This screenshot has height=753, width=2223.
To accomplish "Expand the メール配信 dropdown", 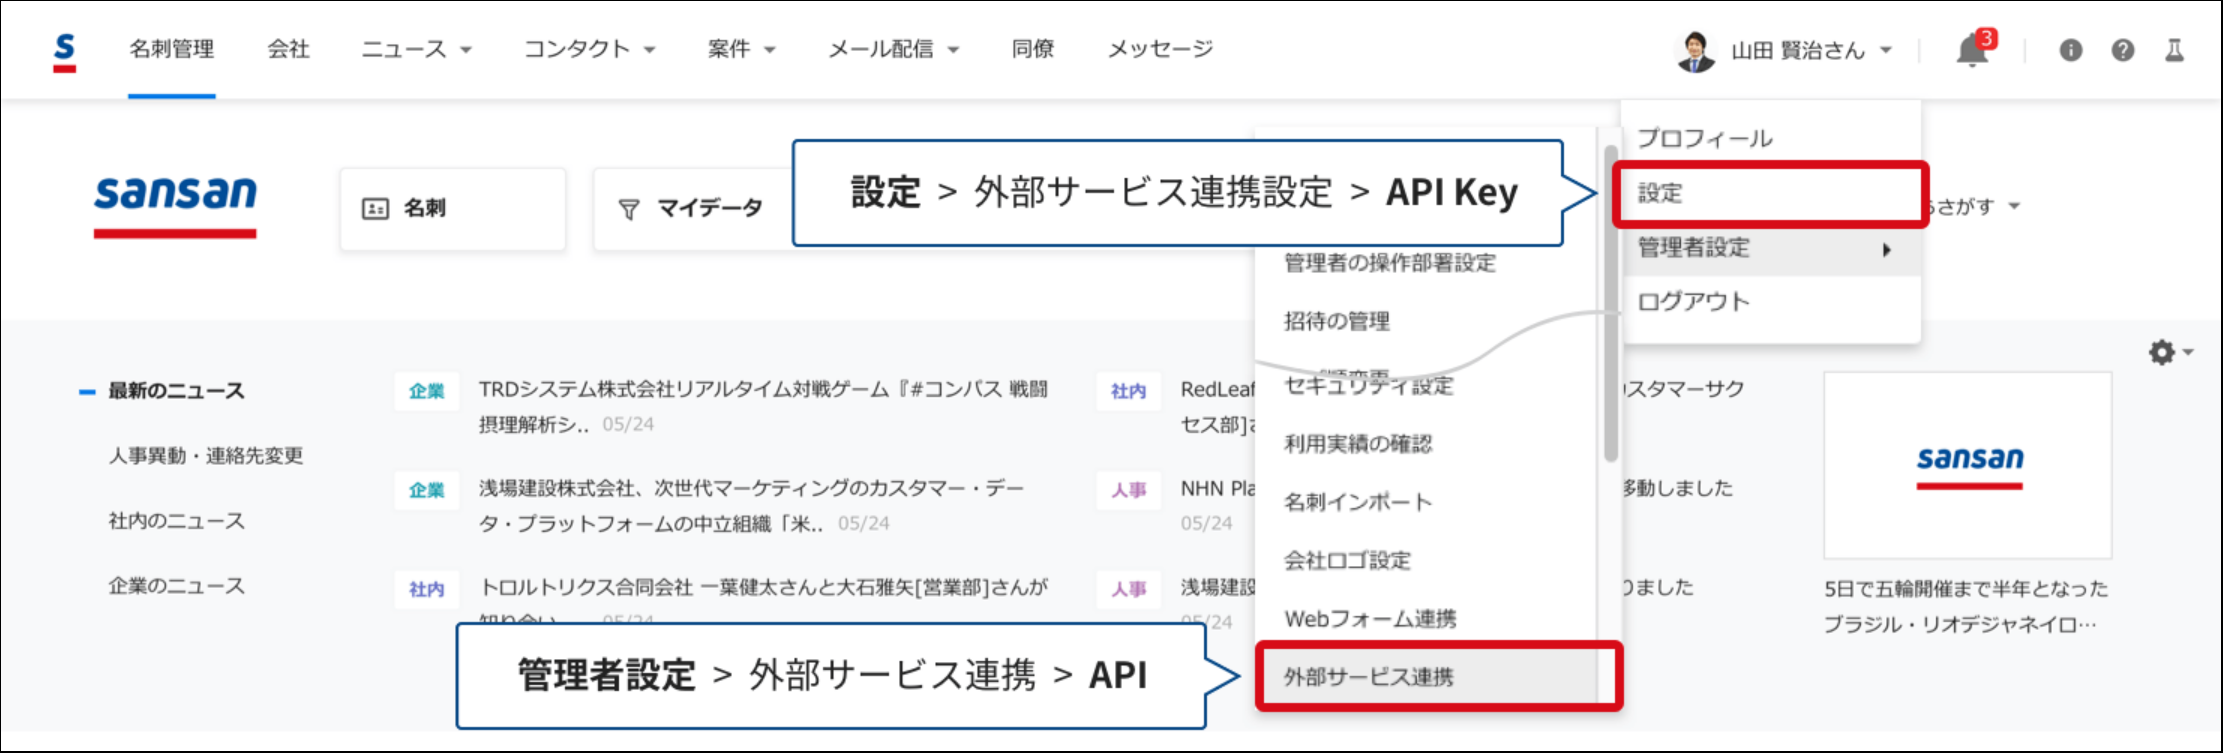I will pos(893,49).
